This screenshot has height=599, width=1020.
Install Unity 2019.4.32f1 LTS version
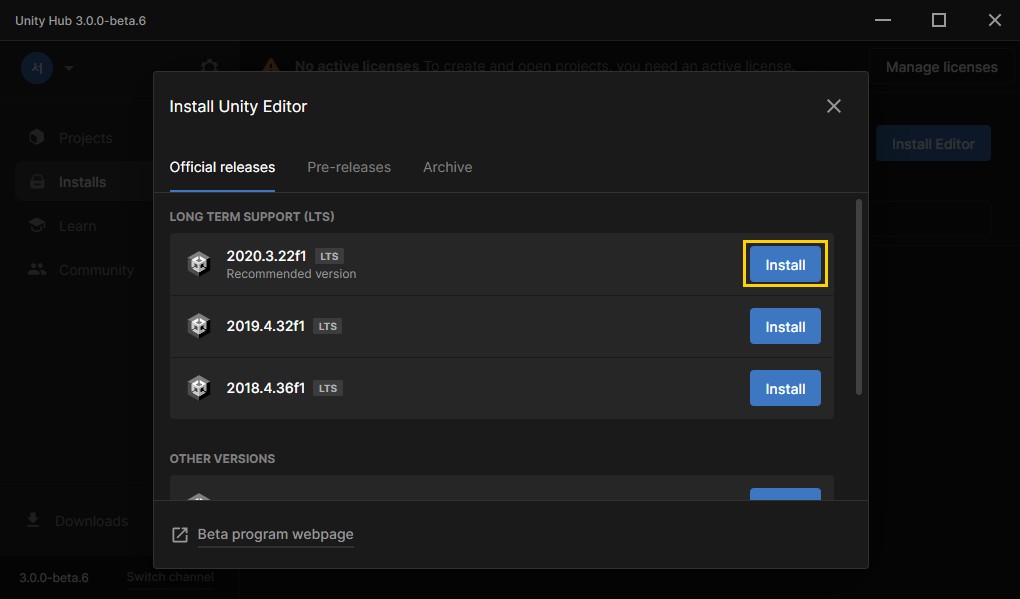(785, 326)
